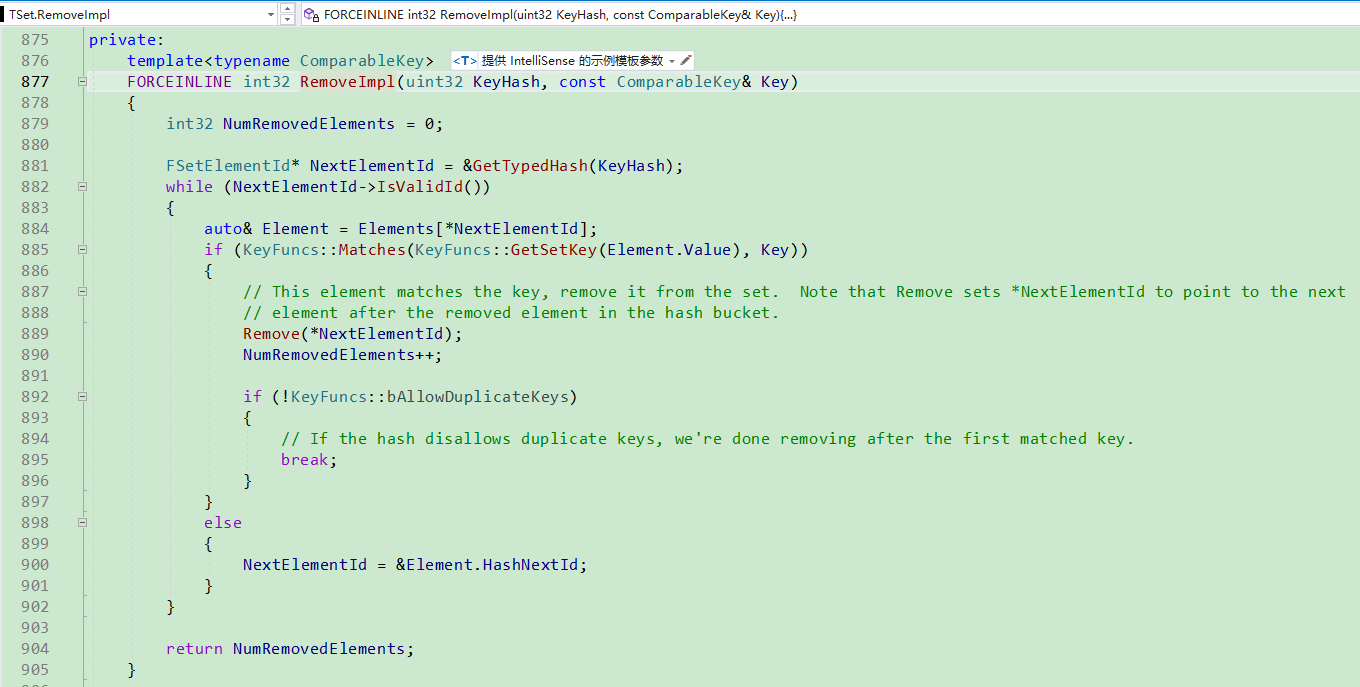
Task: Open the IntelliSense template parameter dropdown arrow
Action: 672,61
